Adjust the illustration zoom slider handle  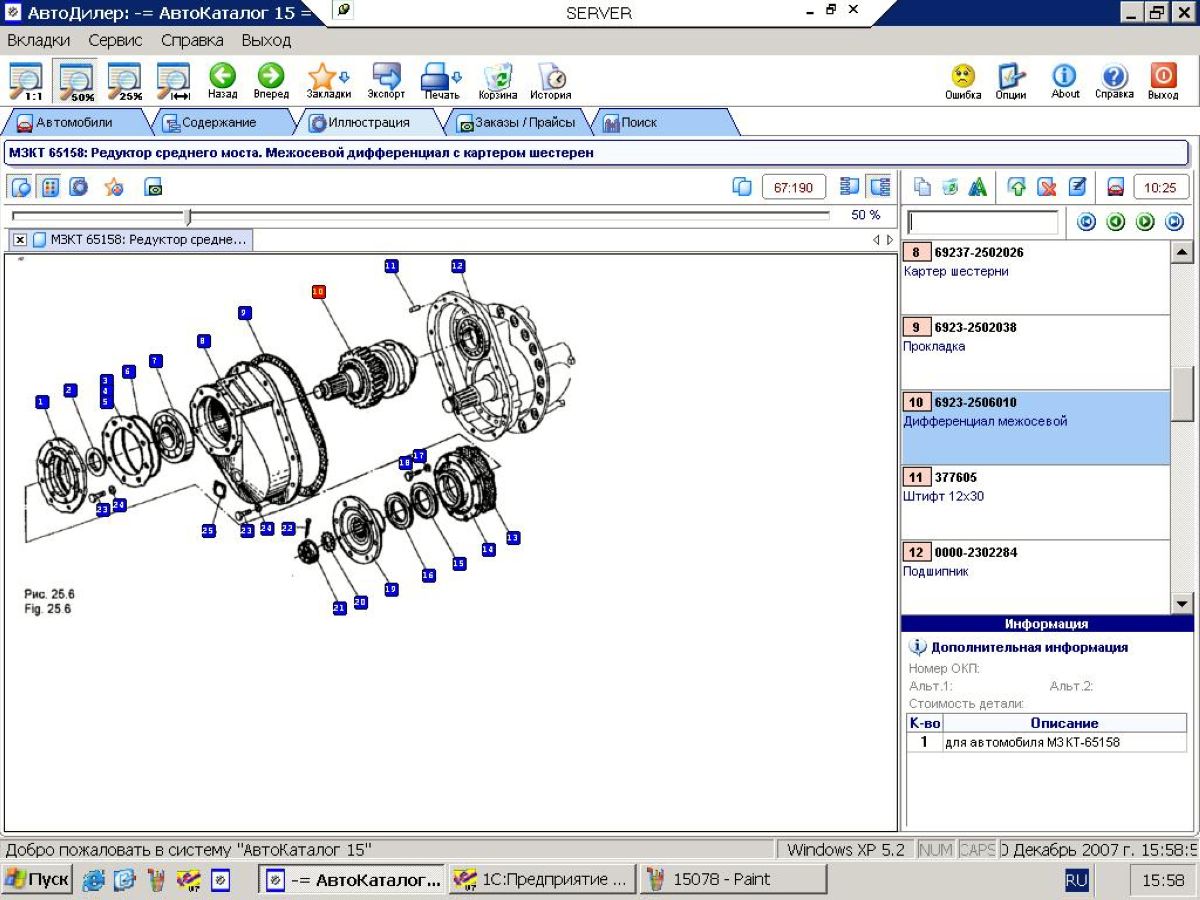(x=188, y=216)
